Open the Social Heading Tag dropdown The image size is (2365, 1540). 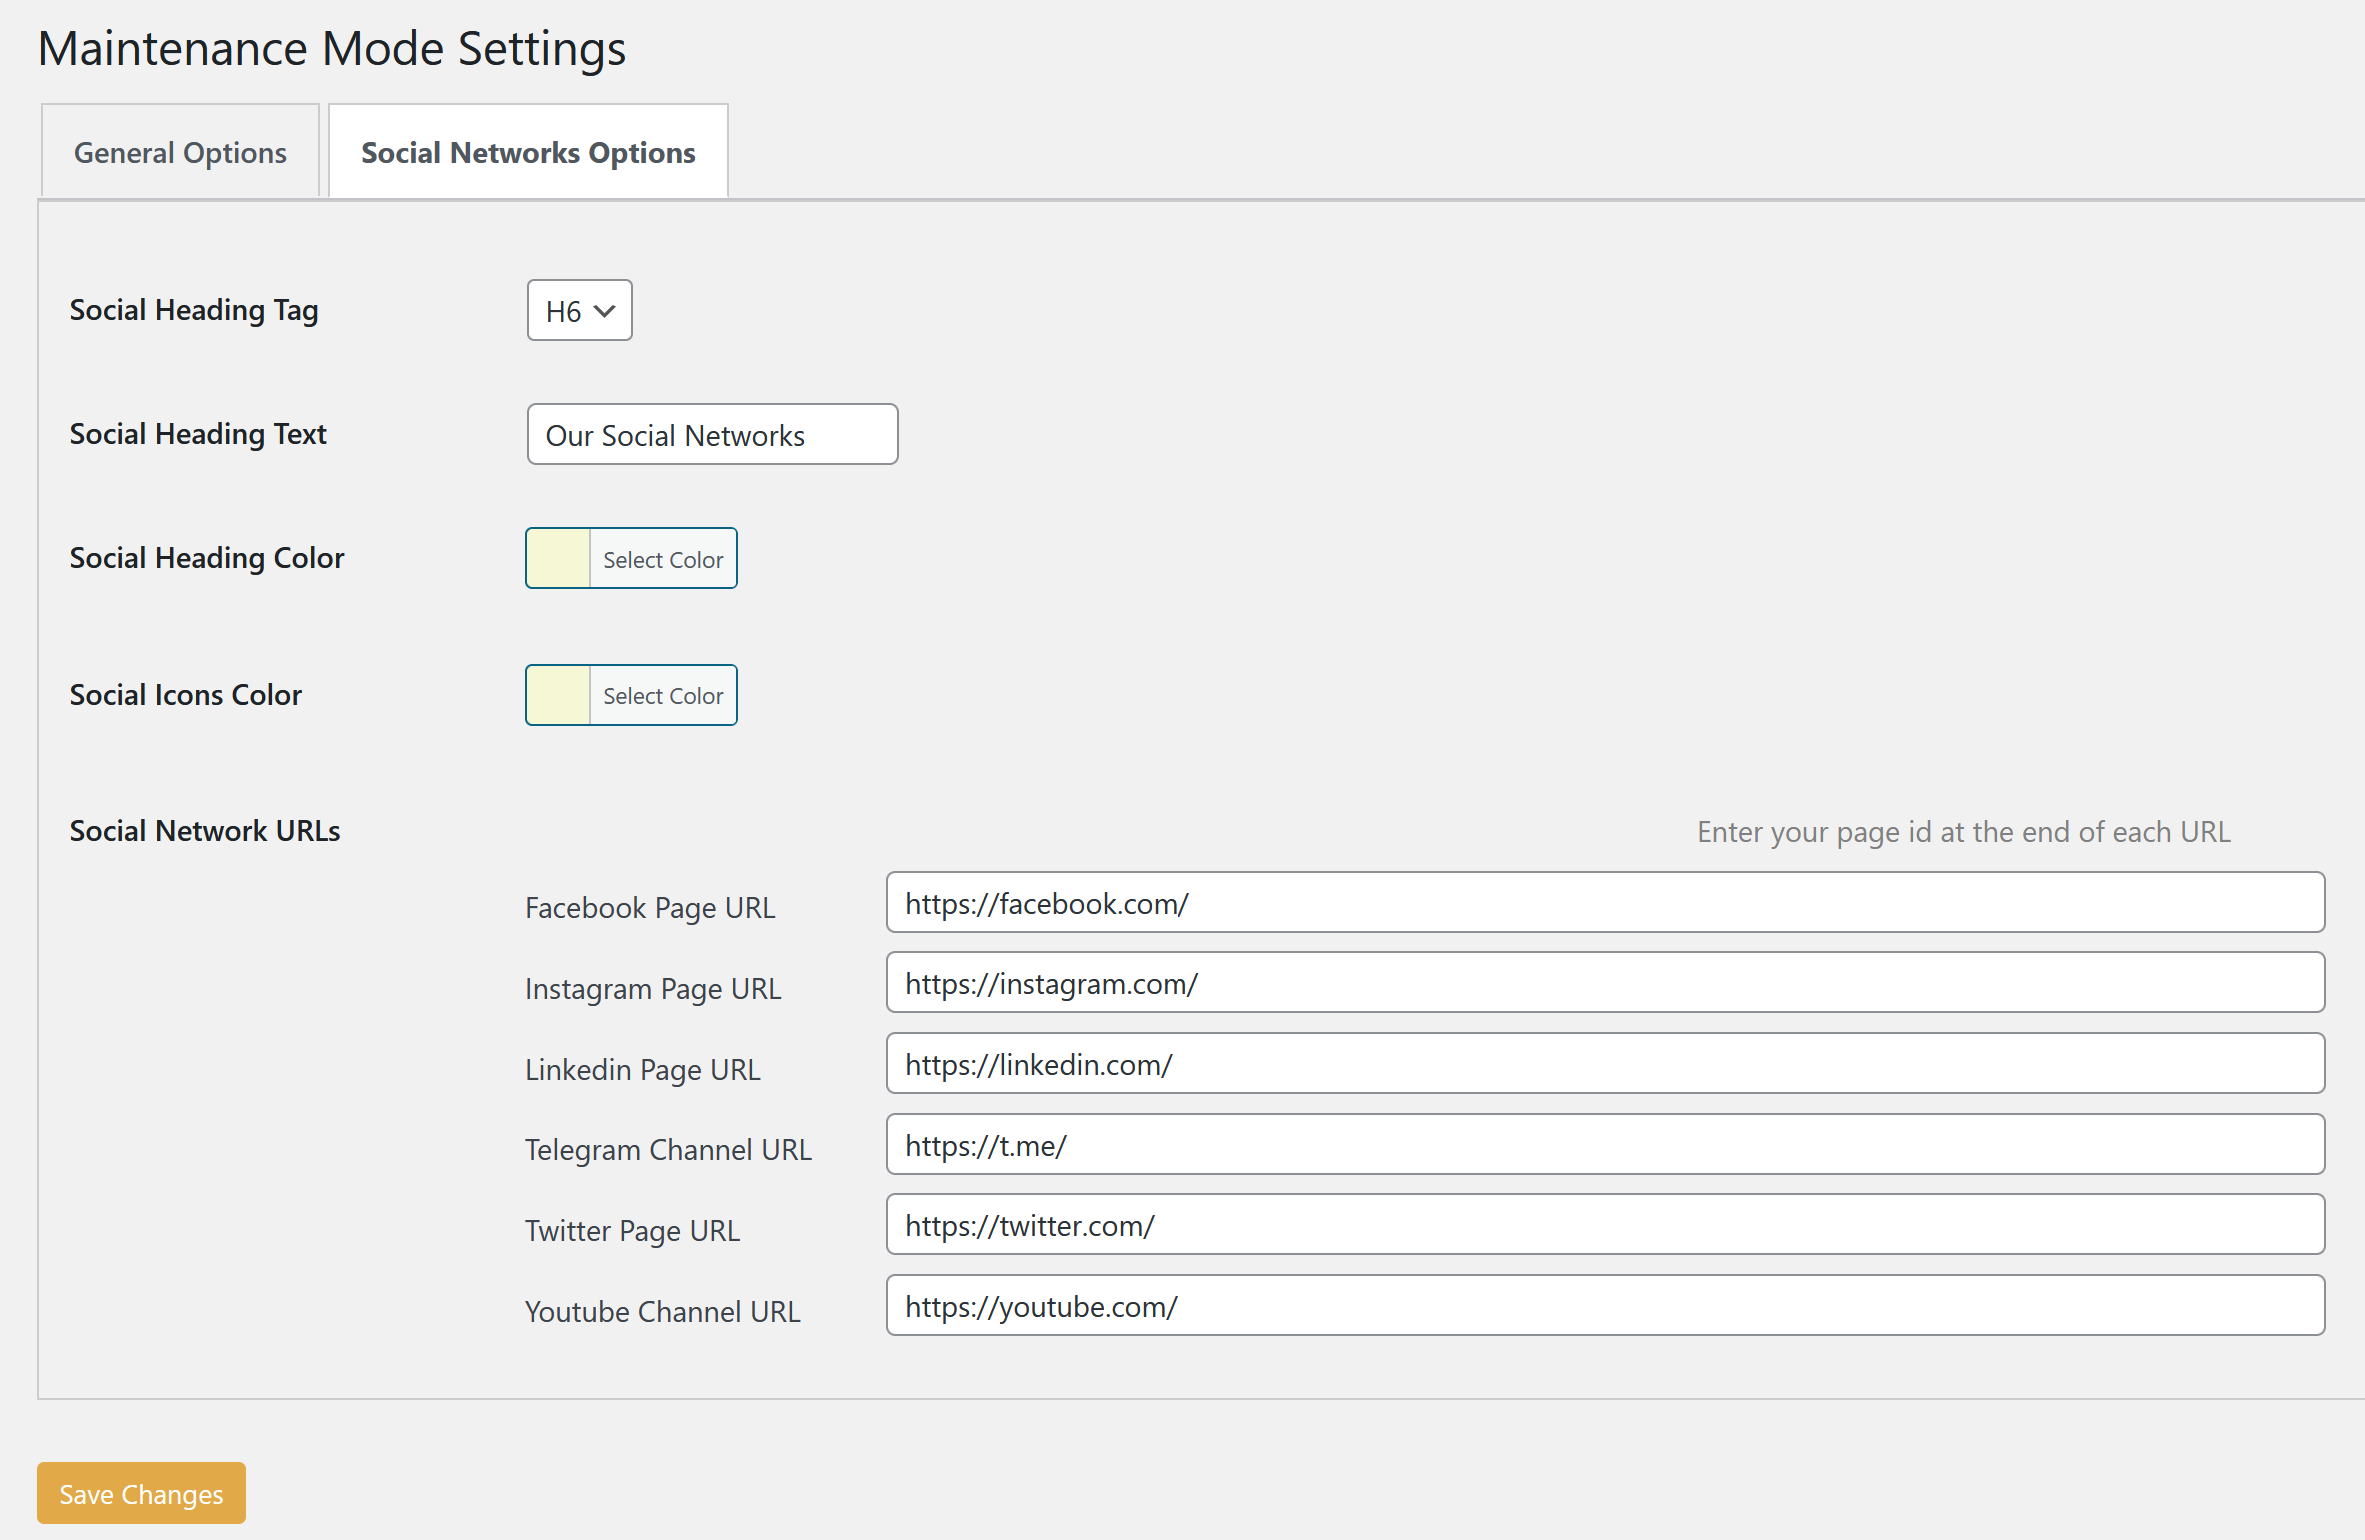579,311
